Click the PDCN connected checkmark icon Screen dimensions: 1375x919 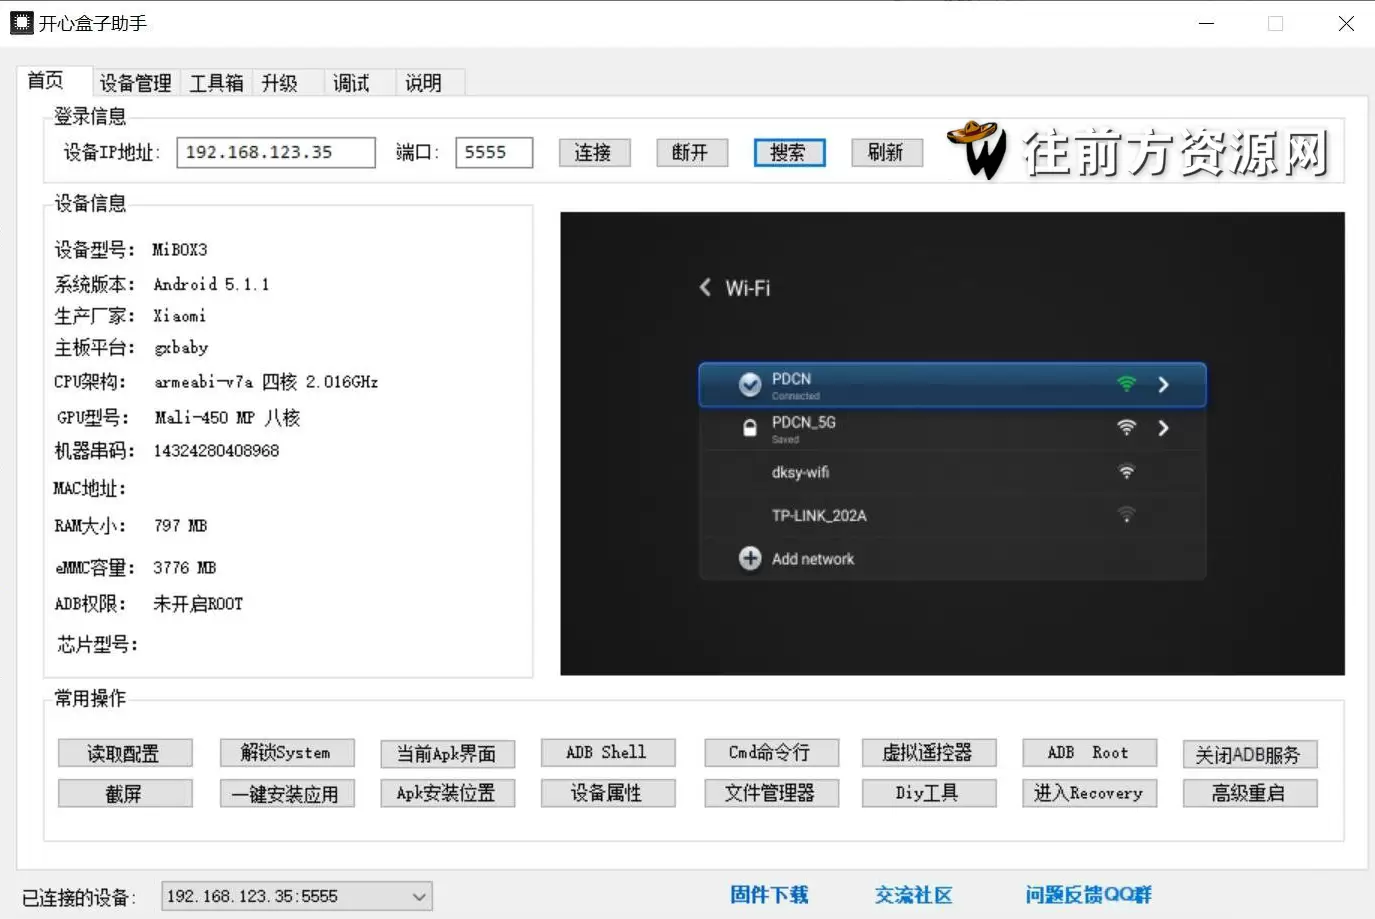click(x=750, y=385)
